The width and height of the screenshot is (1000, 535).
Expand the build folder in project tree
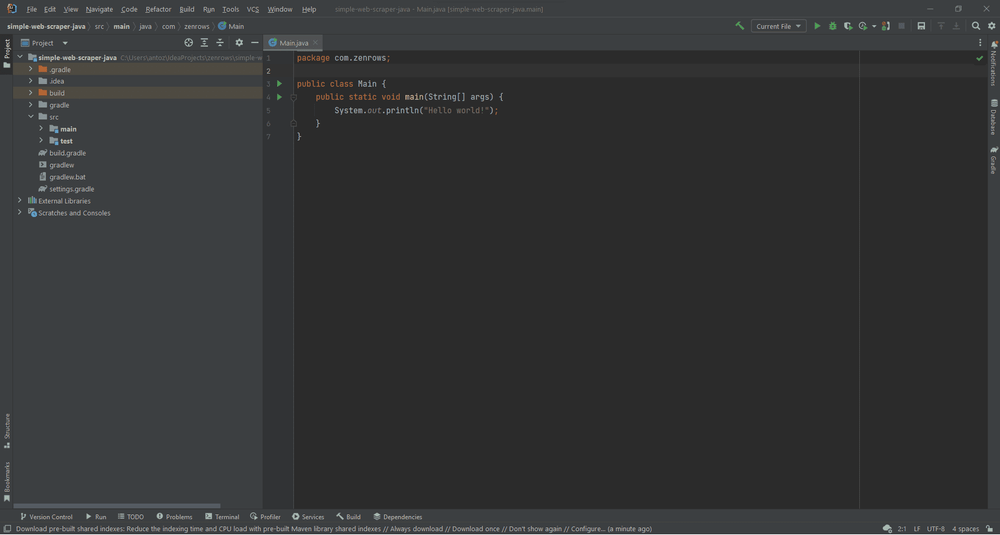(x=30, y=93)
